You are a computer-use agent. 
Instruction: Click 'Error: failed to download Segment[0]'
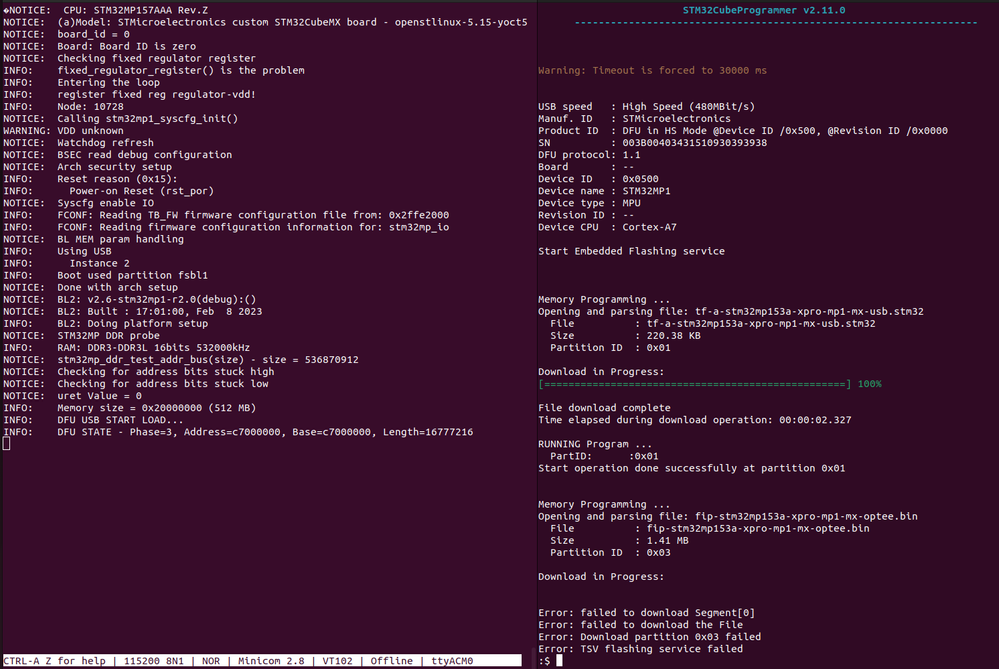tap(646, 613)
